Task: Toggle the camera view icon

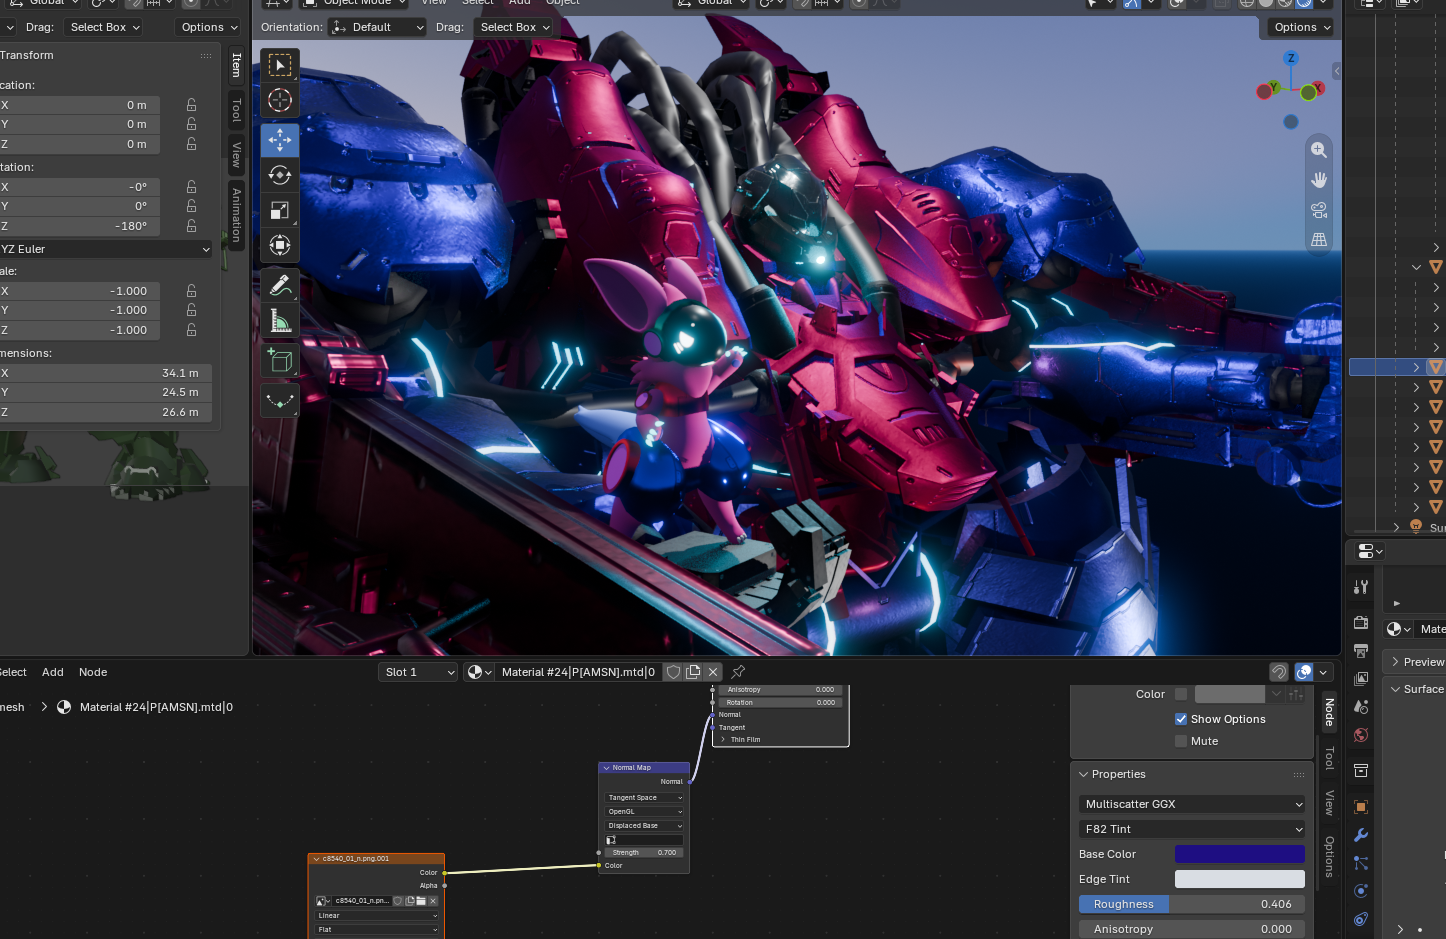Action: tap(1319, 210)
